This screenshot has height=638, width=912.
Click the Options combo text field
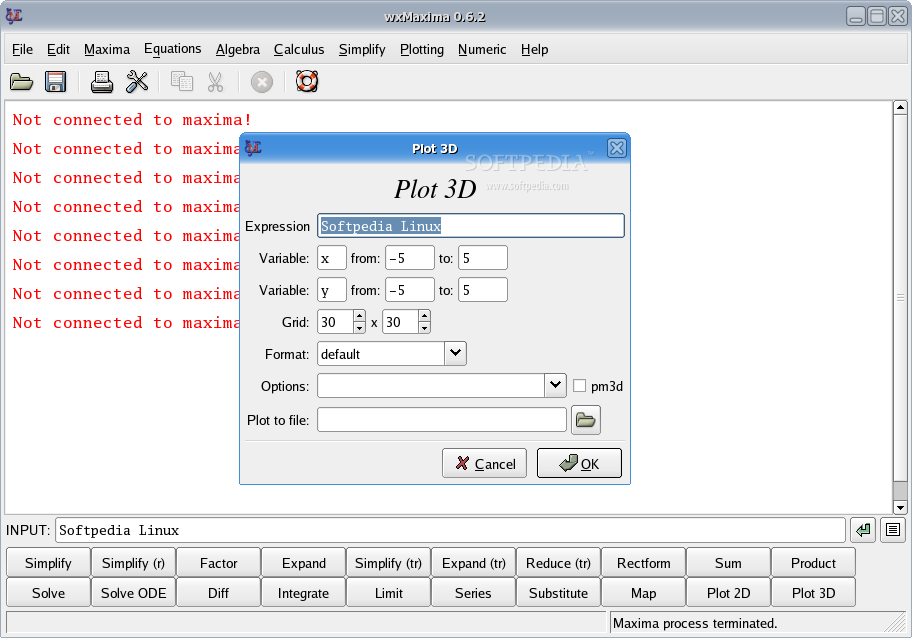click(431, 385)
